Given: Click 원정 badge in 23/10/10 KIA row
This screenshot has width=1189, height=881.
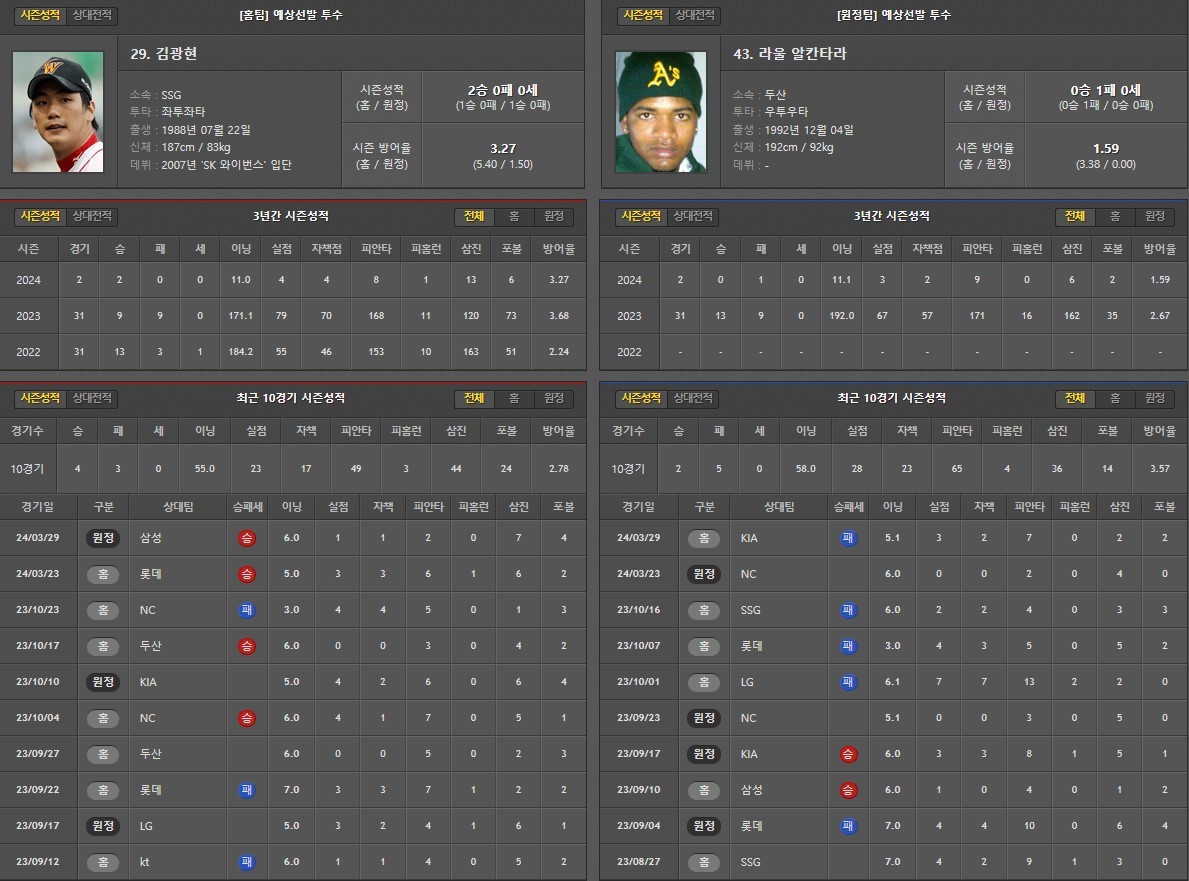Looking at the screenshot, I should coord(103,682).
